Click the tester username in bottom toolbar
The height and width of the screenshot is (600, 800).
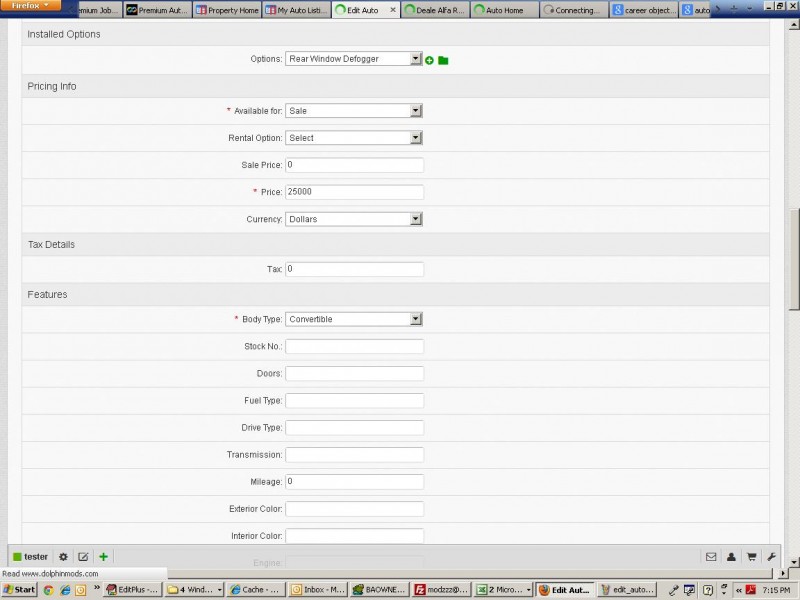36,557
